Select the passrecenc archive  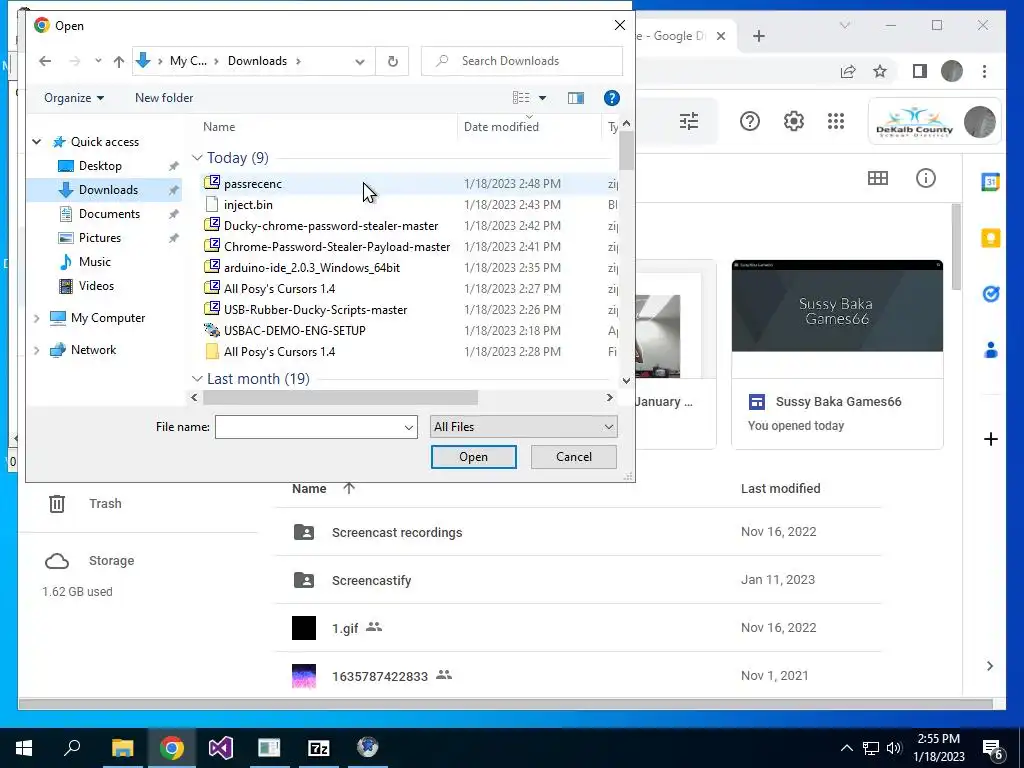253,184
